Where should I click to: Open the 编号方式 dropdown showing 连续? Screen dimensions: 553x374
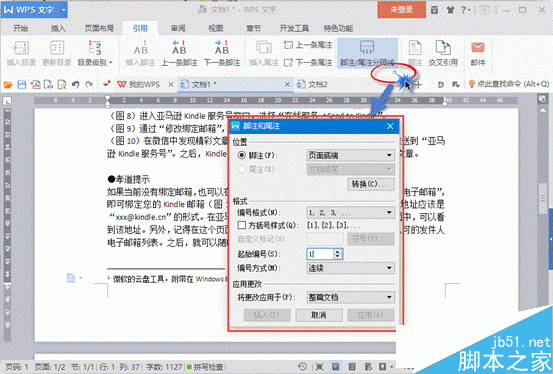(x=351, y=268)
